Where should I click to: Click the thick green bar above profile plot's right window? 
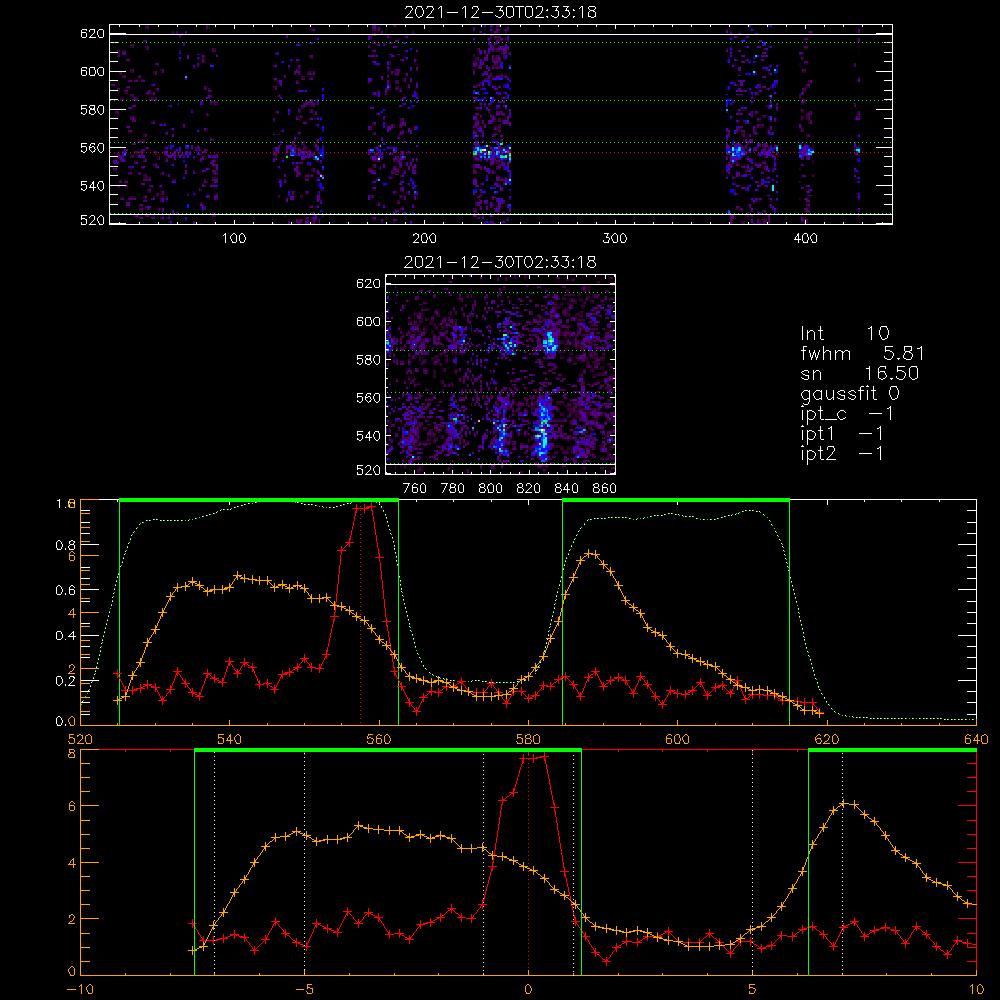676,501
